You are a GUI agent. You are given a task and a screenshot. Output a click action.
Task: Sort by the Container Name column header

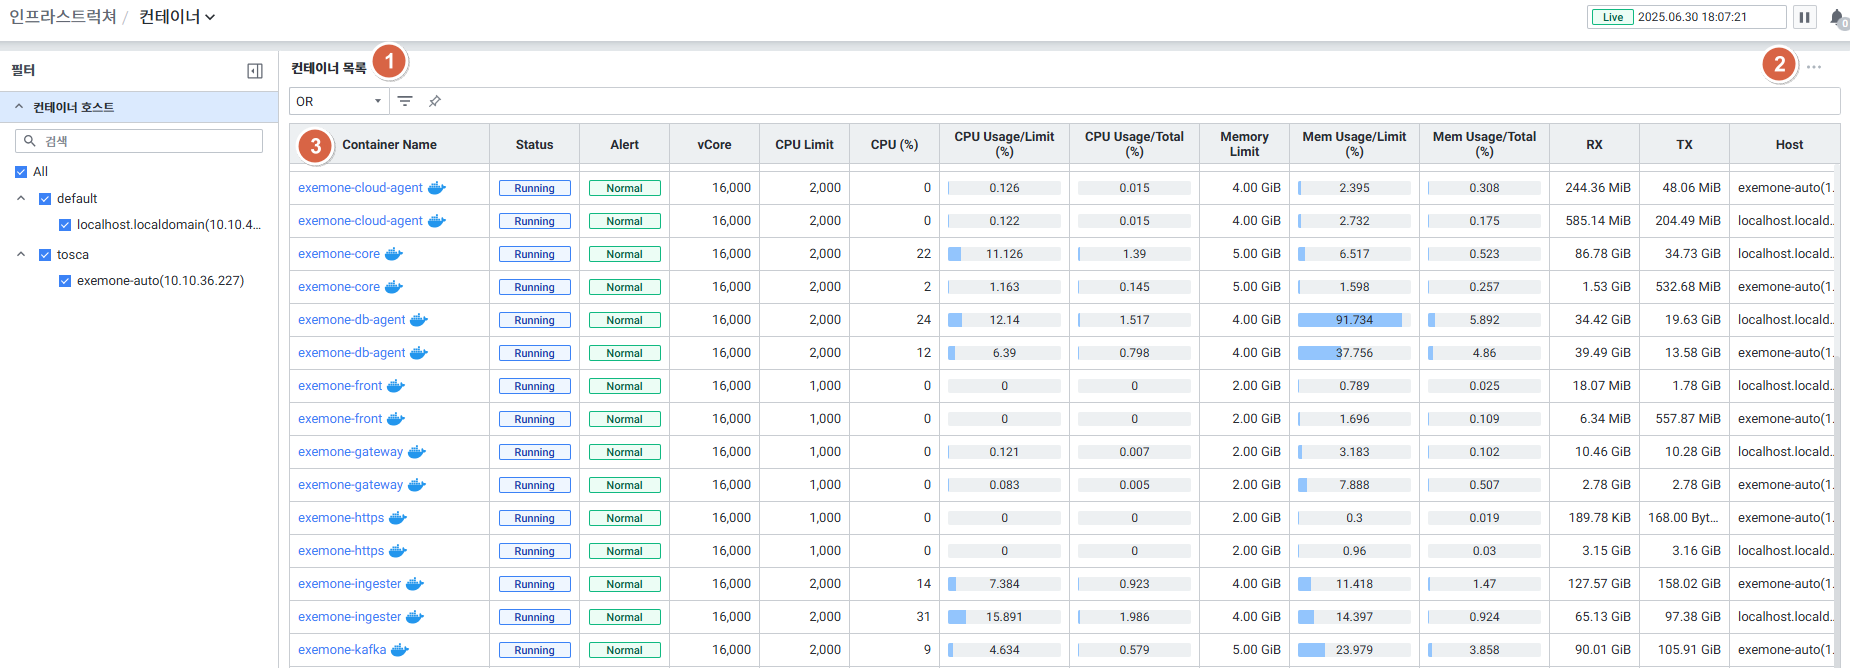tap(389, 145)
